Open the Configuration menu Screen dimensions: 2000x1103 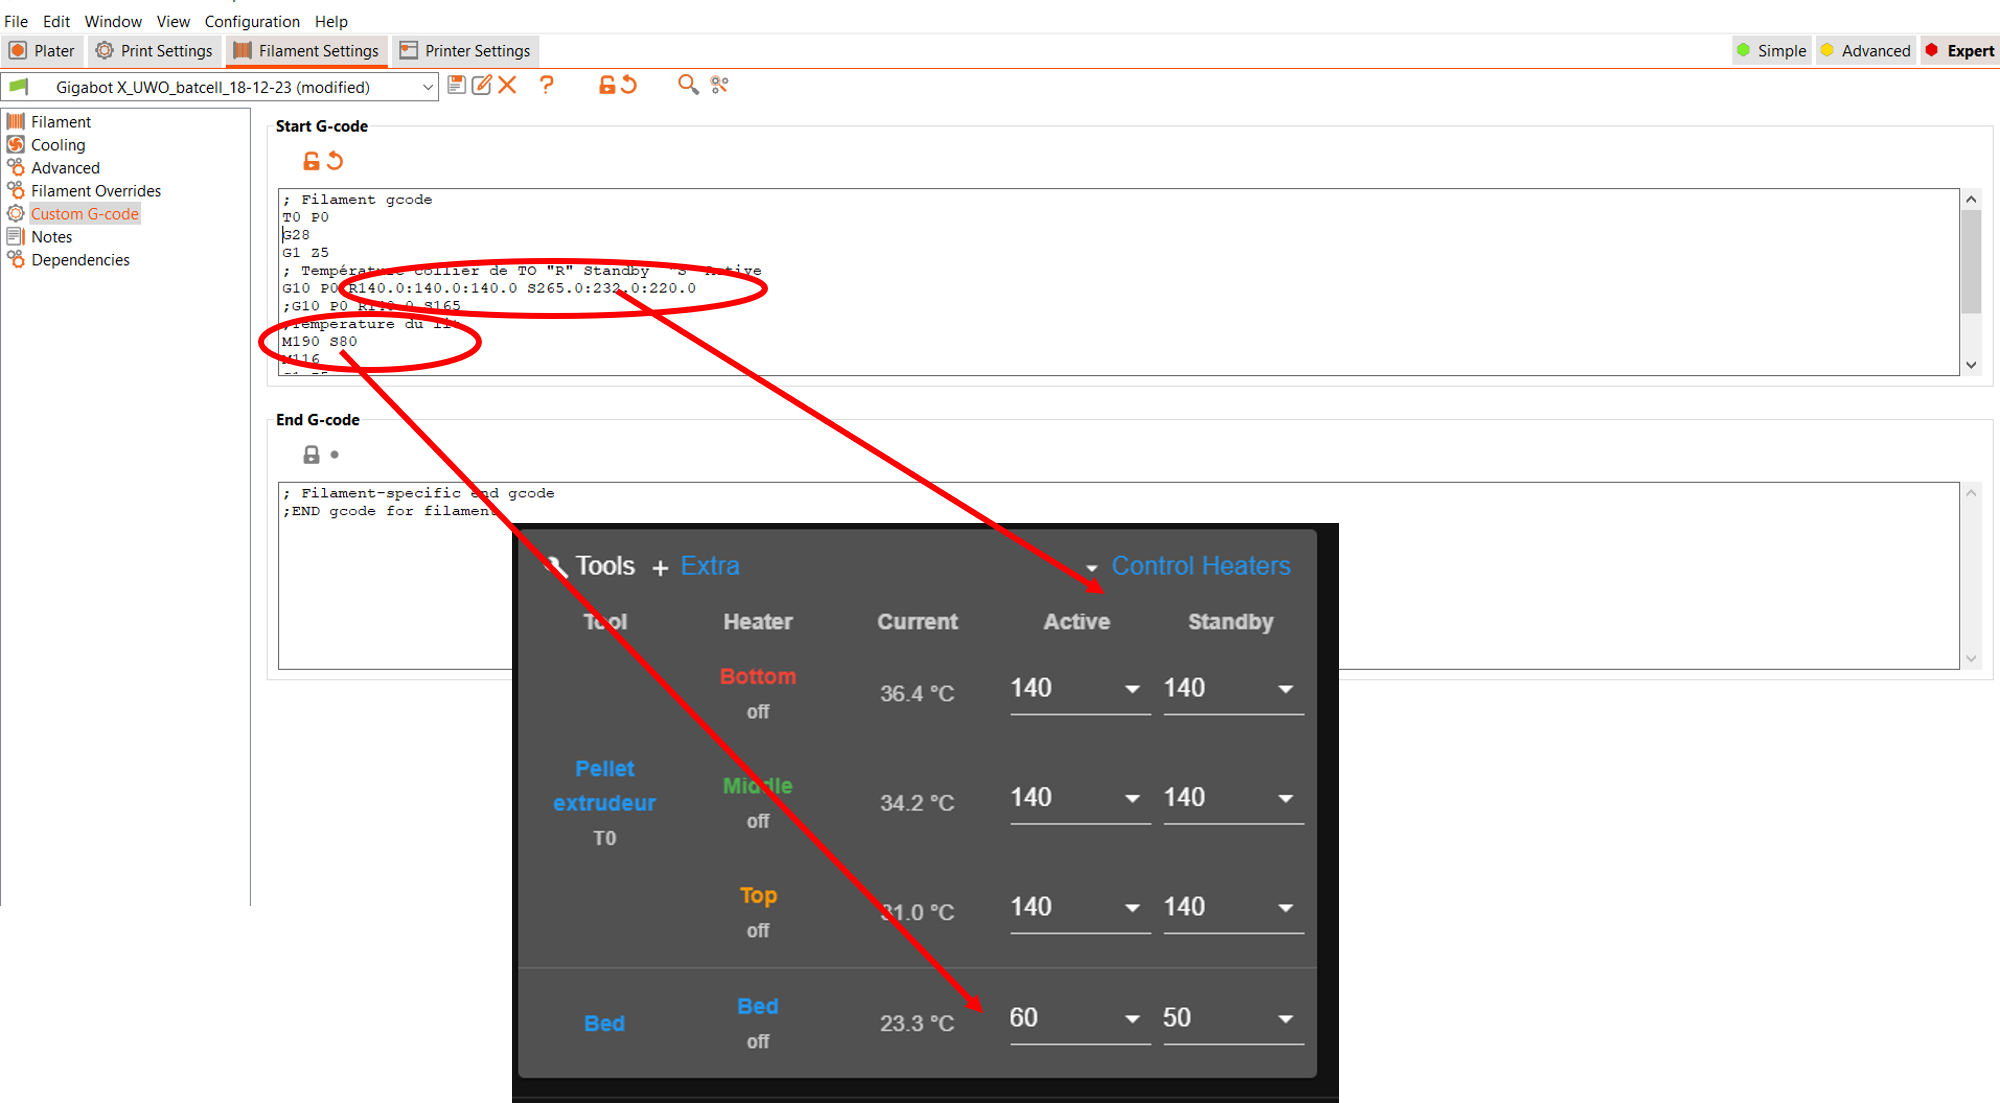(x=252, y=21)
